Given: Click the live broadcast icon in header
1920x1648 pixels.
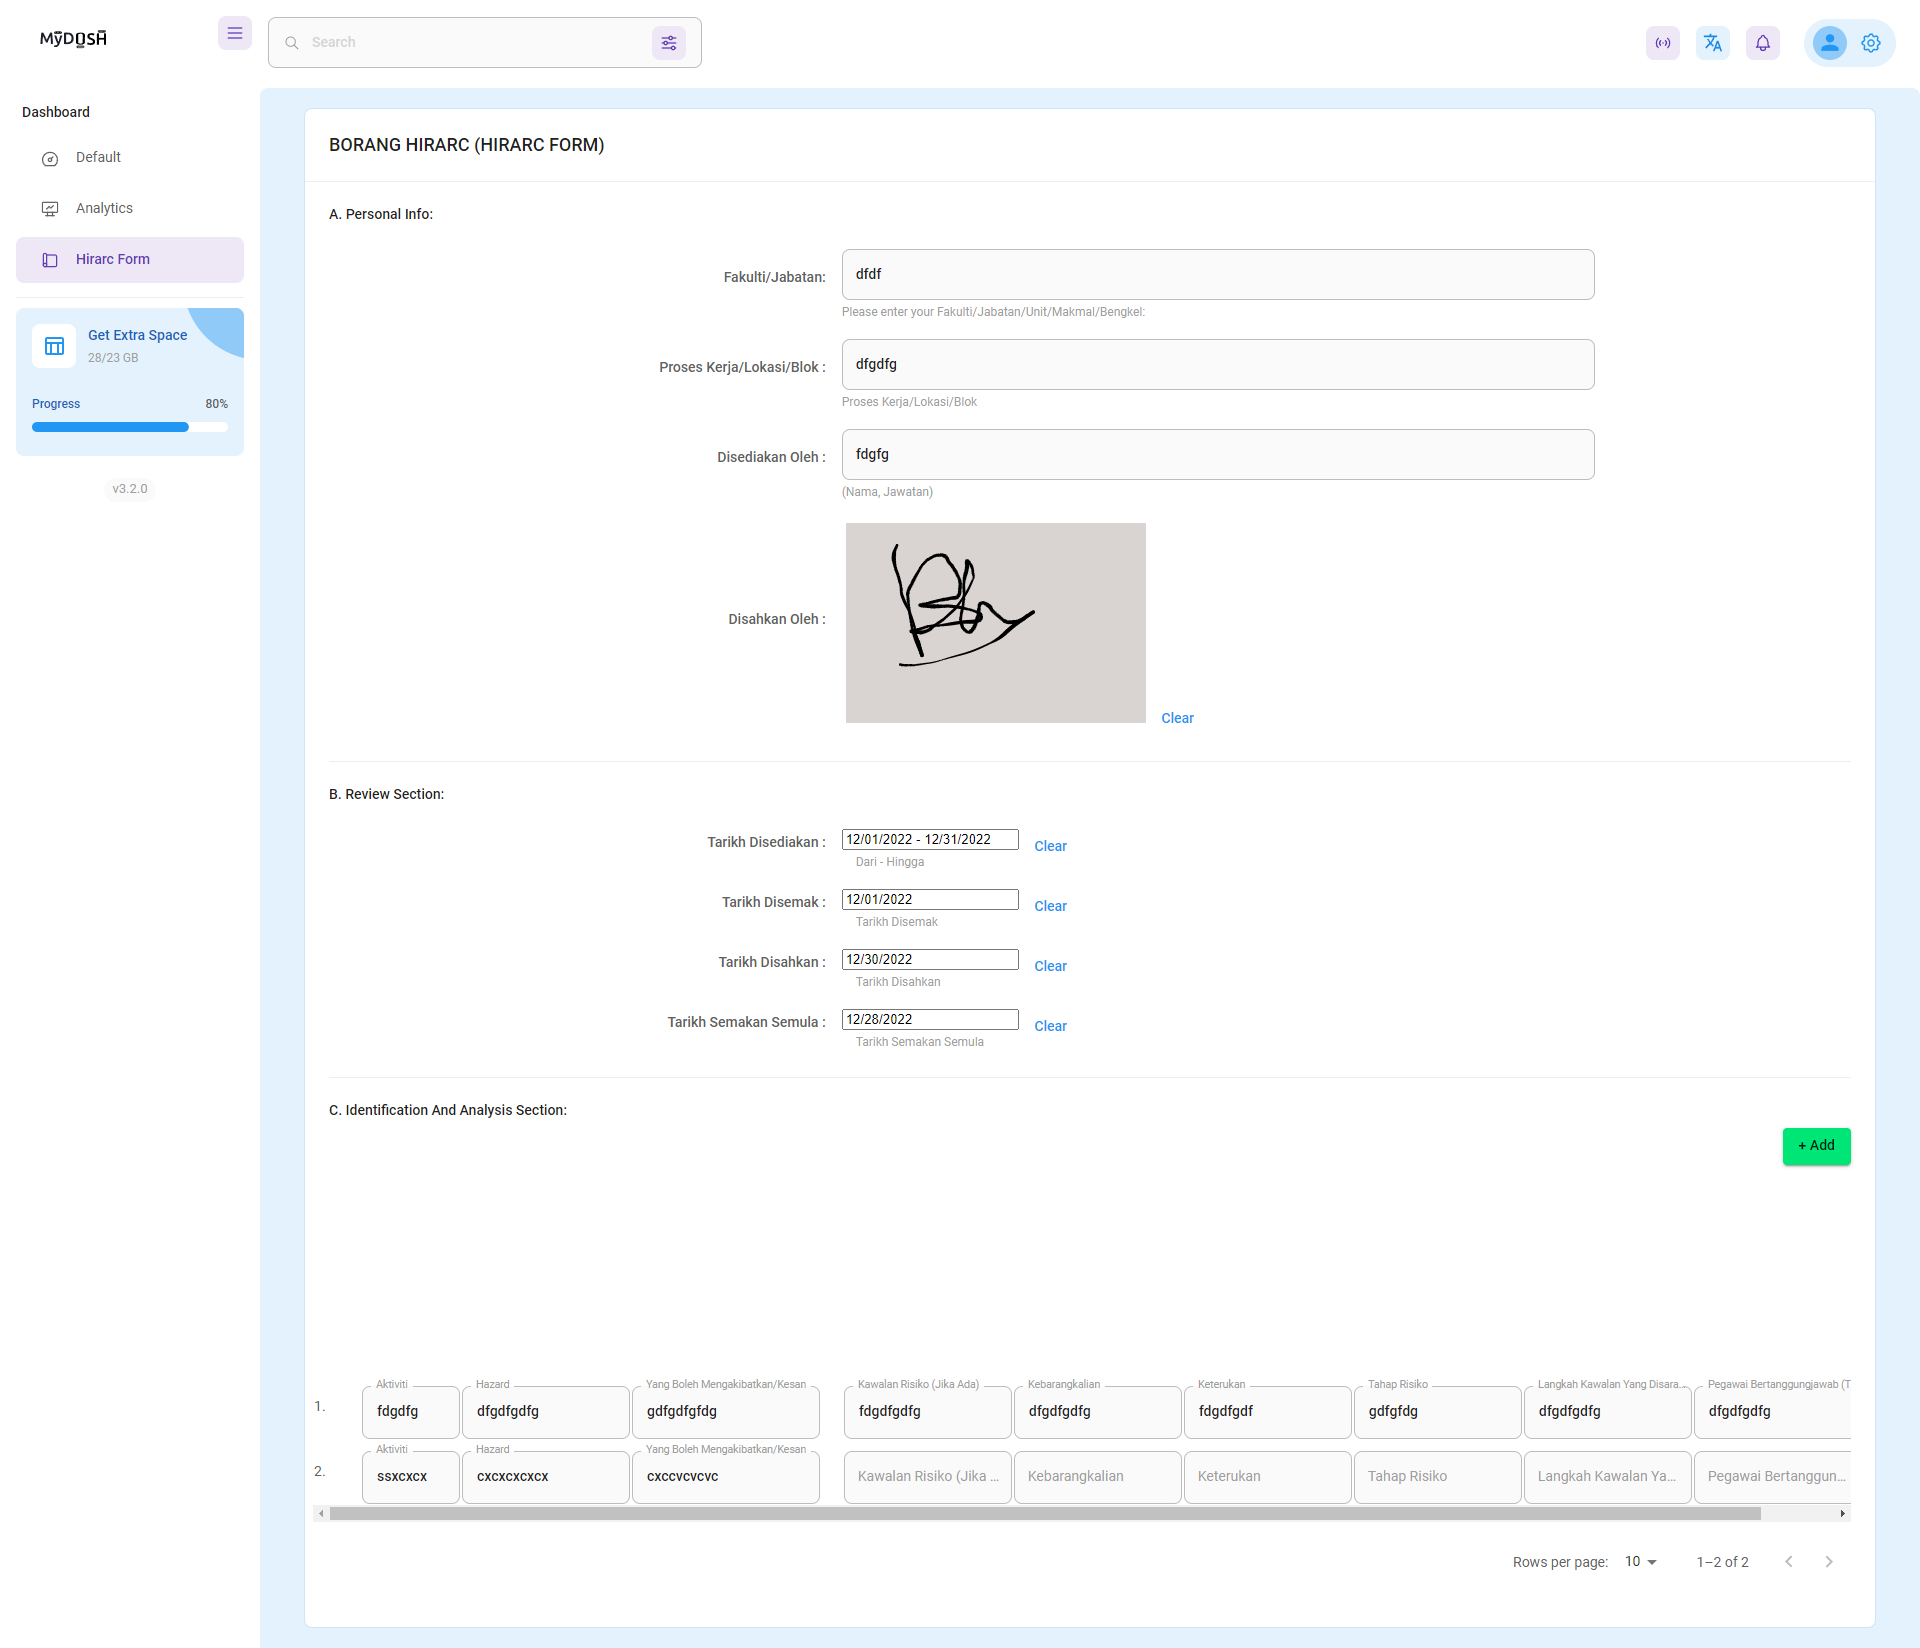Looking at the screenshot, I should point(1662,43).
